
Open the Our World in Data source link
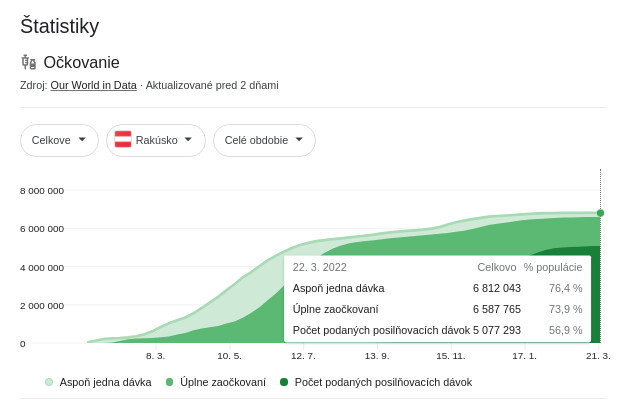(x=93, y=85)
